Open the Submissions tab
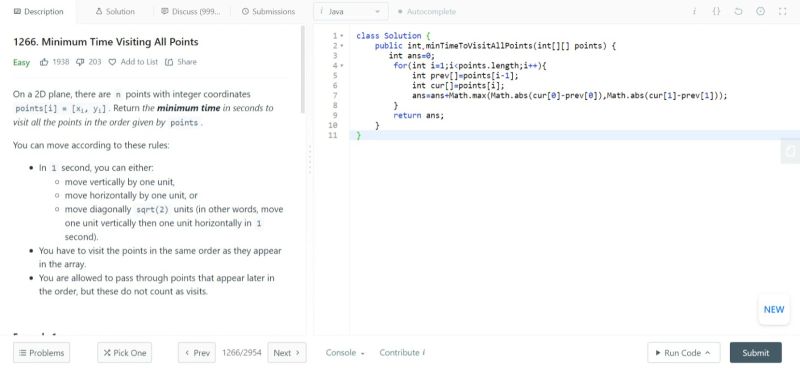 268,11
